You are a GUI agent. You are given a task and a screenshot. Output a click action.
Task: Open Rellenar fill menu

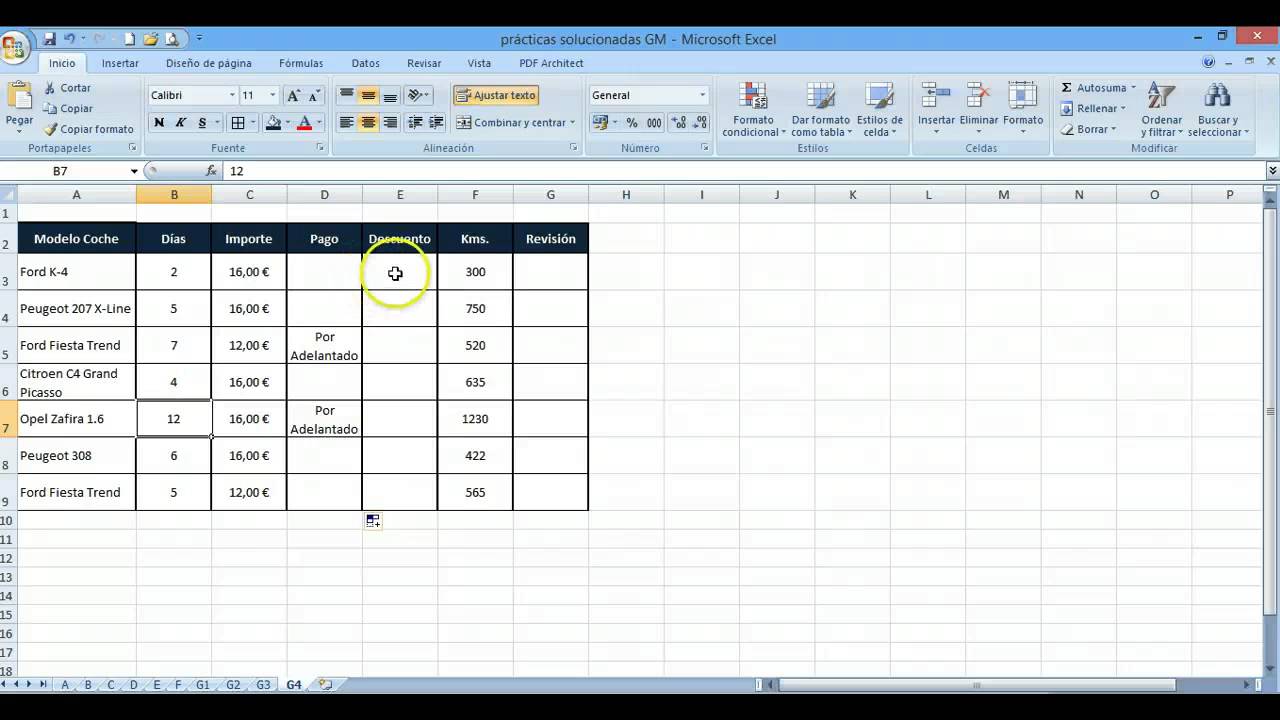click(x=1093, y=108)
